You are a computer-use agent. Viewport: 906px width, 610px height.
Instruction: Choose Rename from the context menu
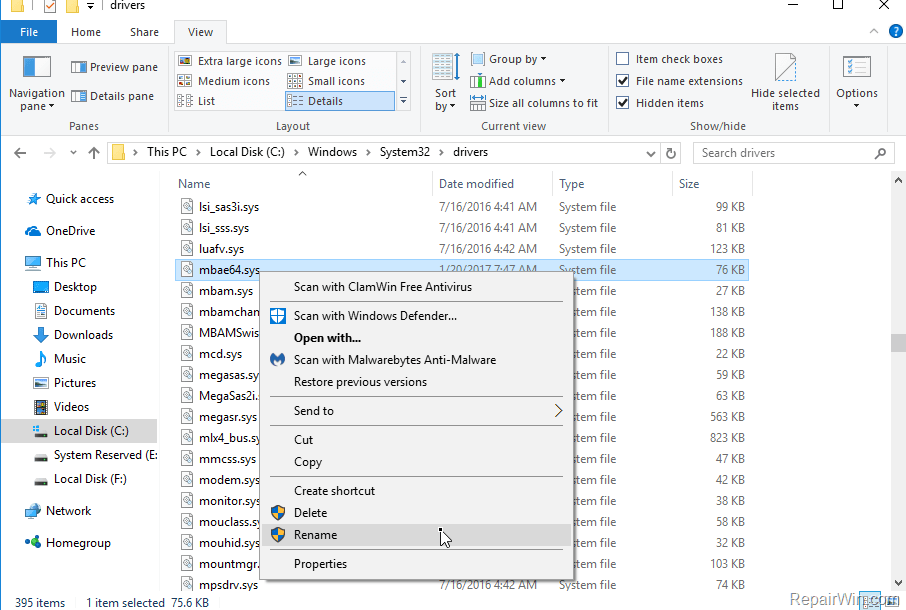[x=316, y=535]
